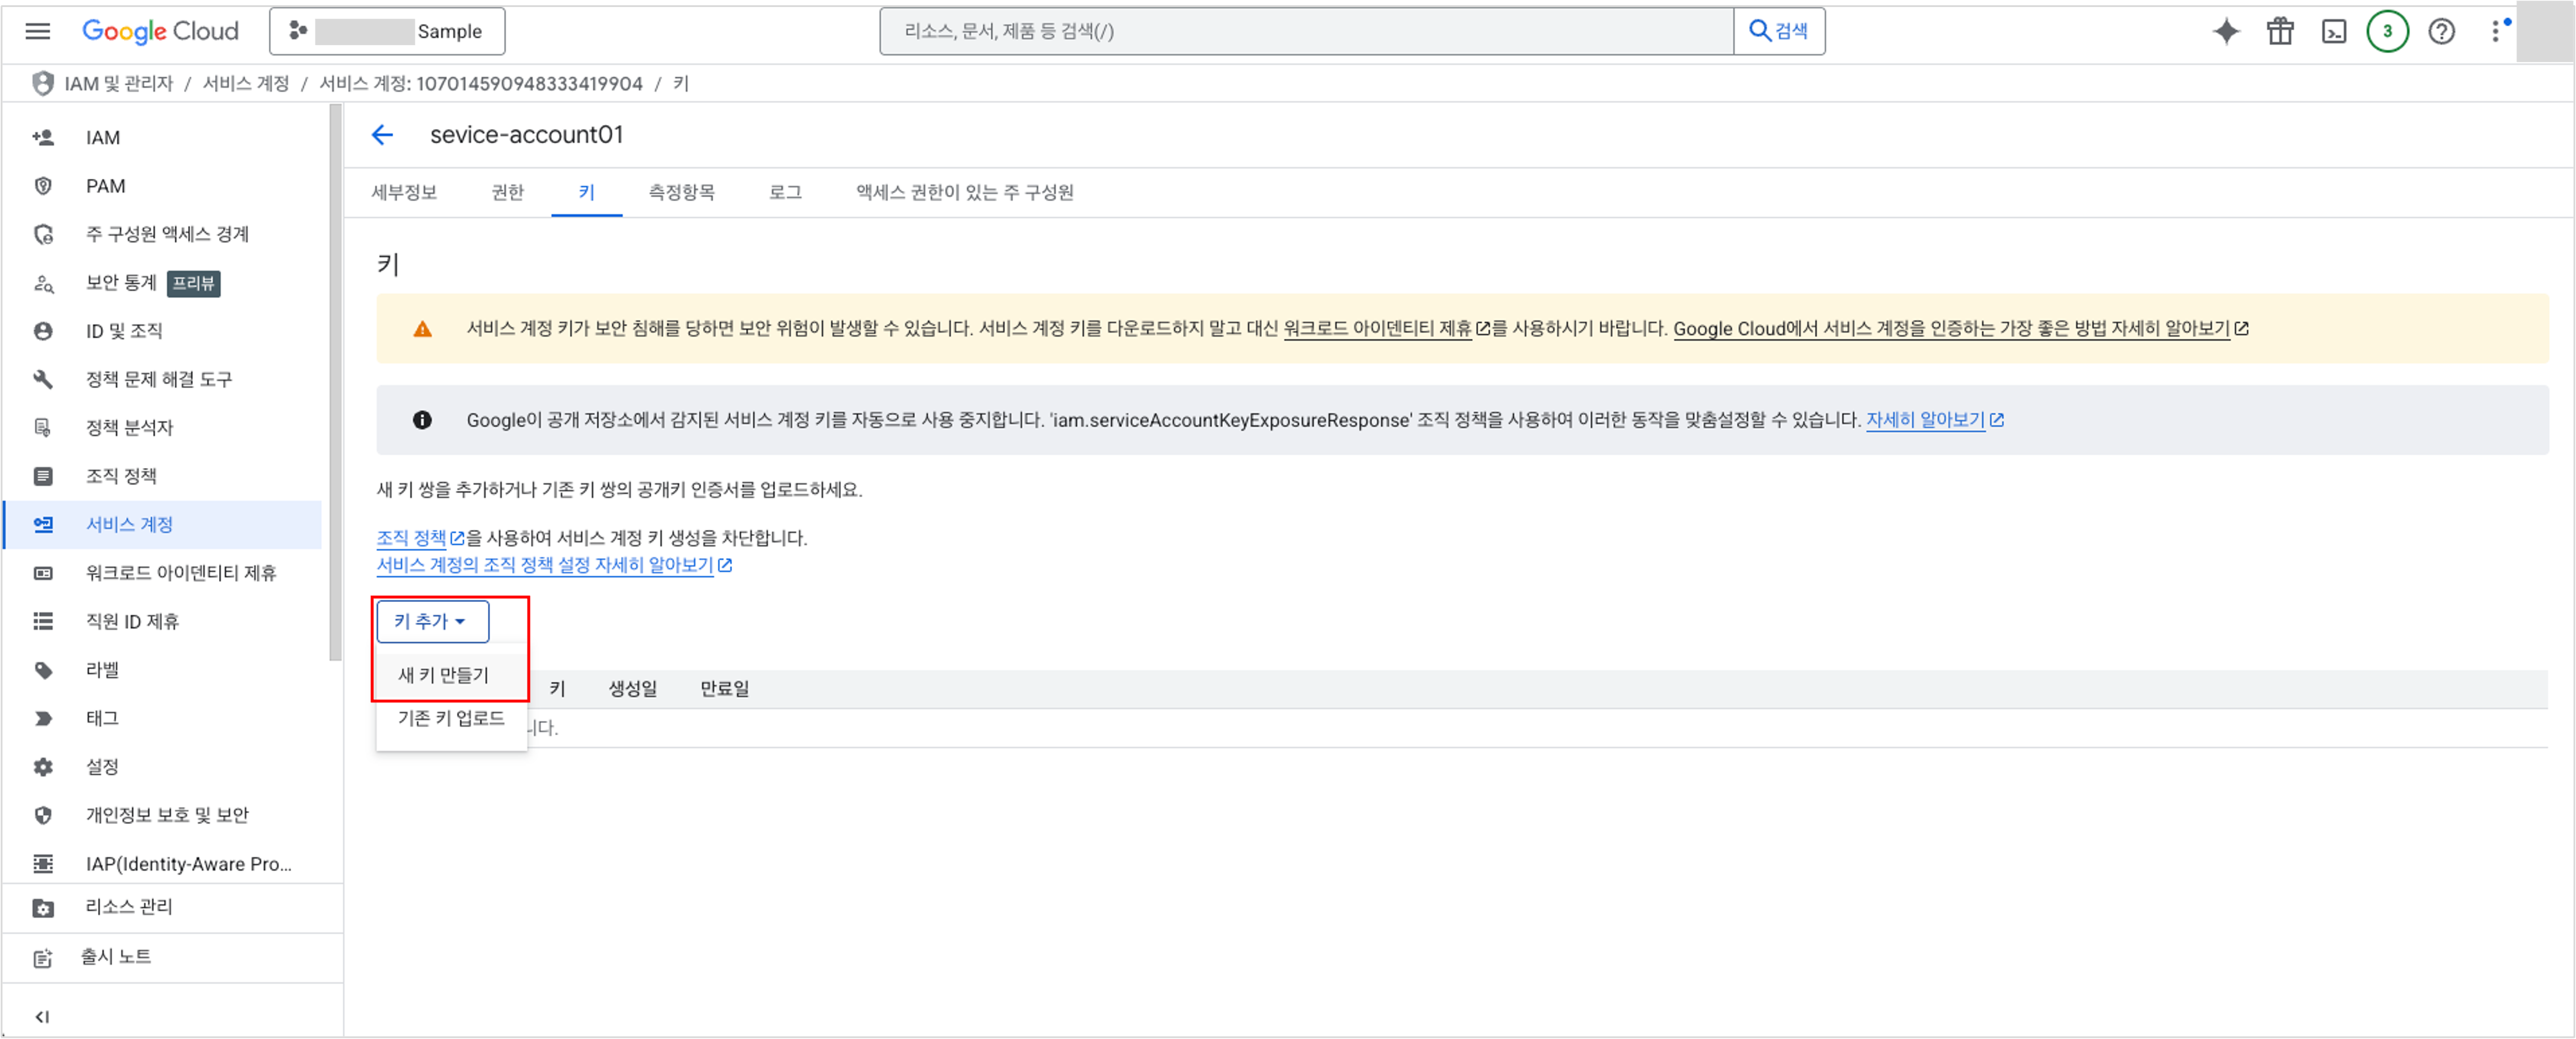
Task: View notifications showing 3 activities
Action: tap(2388, 31)
